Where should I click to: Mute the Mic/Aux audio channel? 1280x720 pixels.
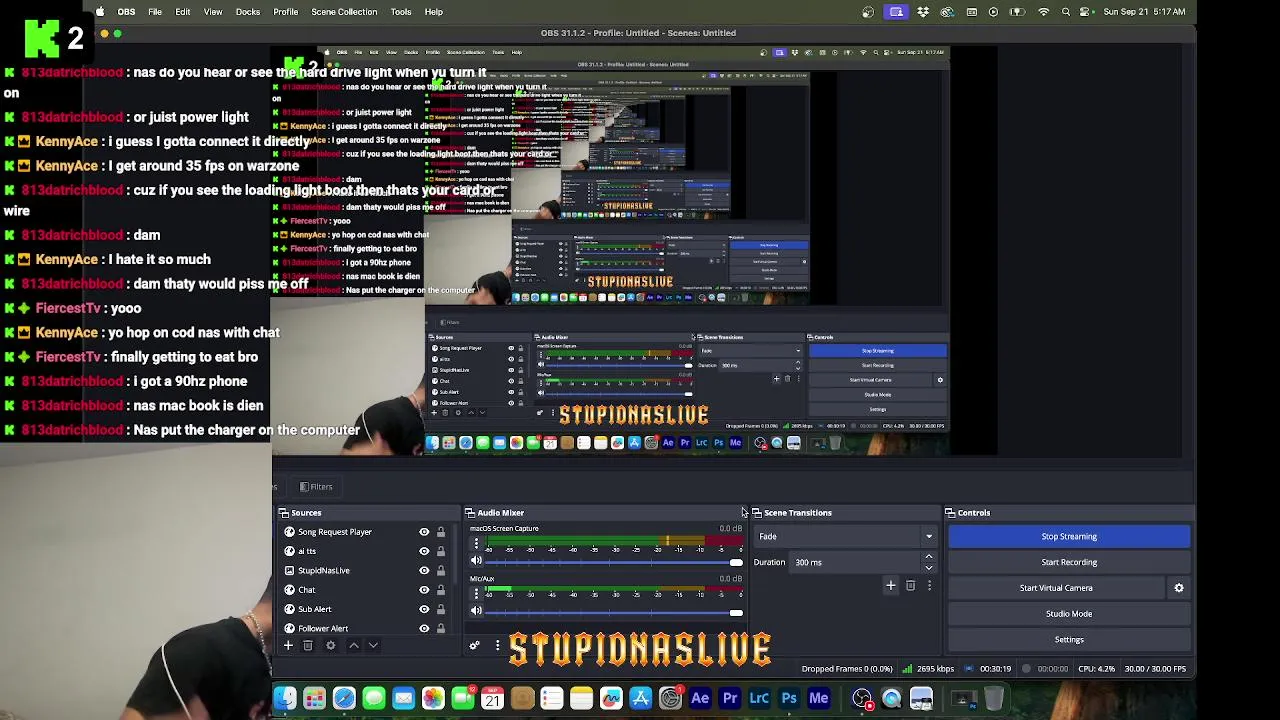click(476, 611)
